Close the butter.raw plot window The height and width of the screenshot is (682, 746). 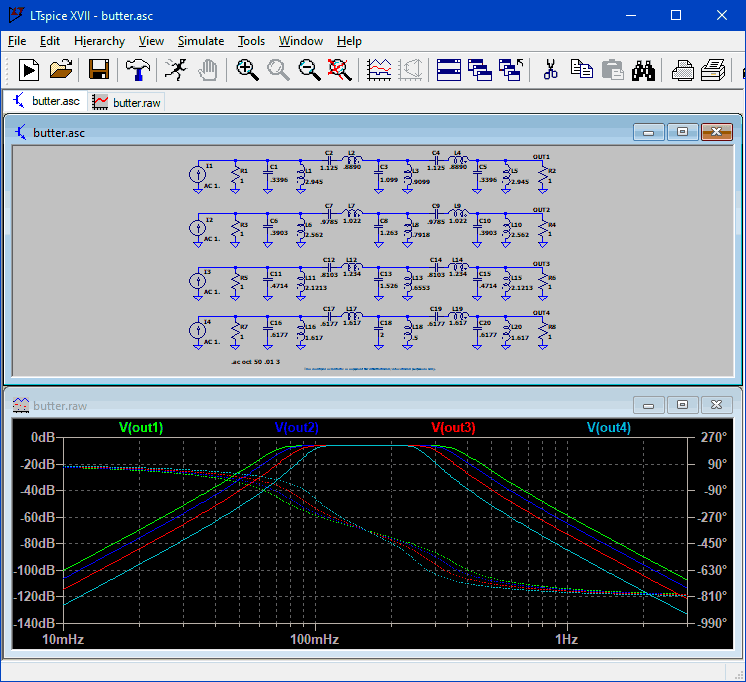click(717, 405)
